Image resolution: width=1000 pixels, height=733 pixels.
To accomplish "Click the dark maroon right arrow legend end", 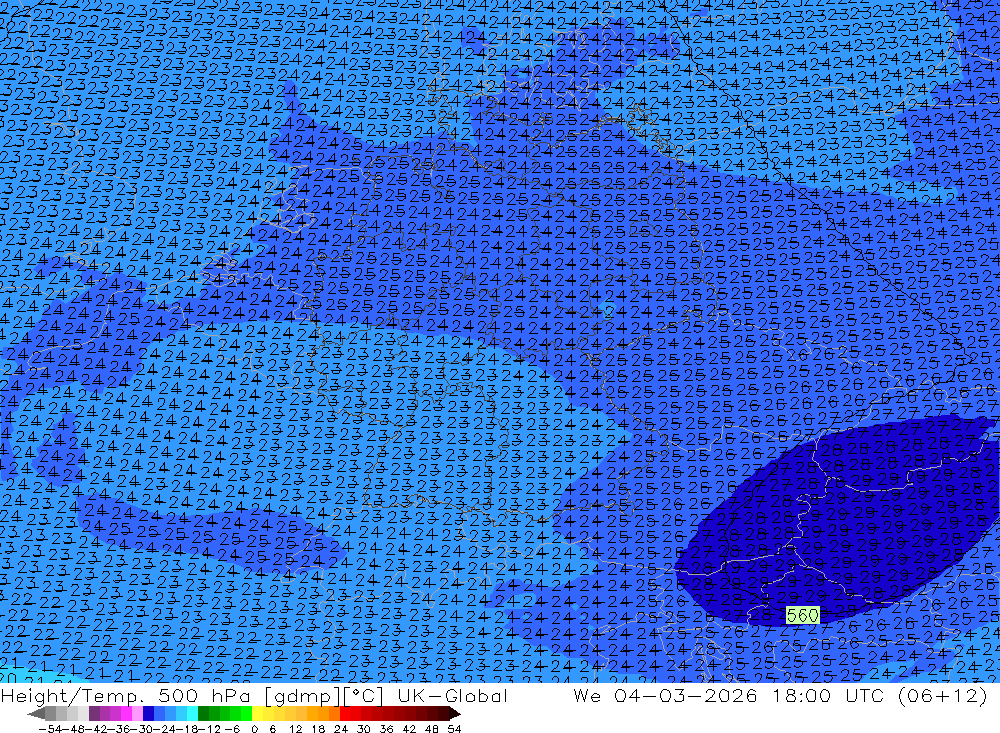I will pos(454,713).
